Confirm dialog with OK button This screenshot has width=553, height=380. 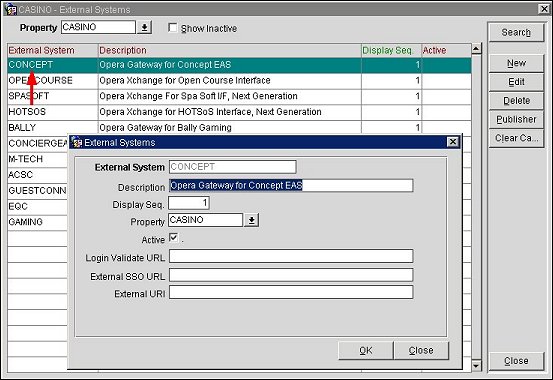tap(366, 350)
